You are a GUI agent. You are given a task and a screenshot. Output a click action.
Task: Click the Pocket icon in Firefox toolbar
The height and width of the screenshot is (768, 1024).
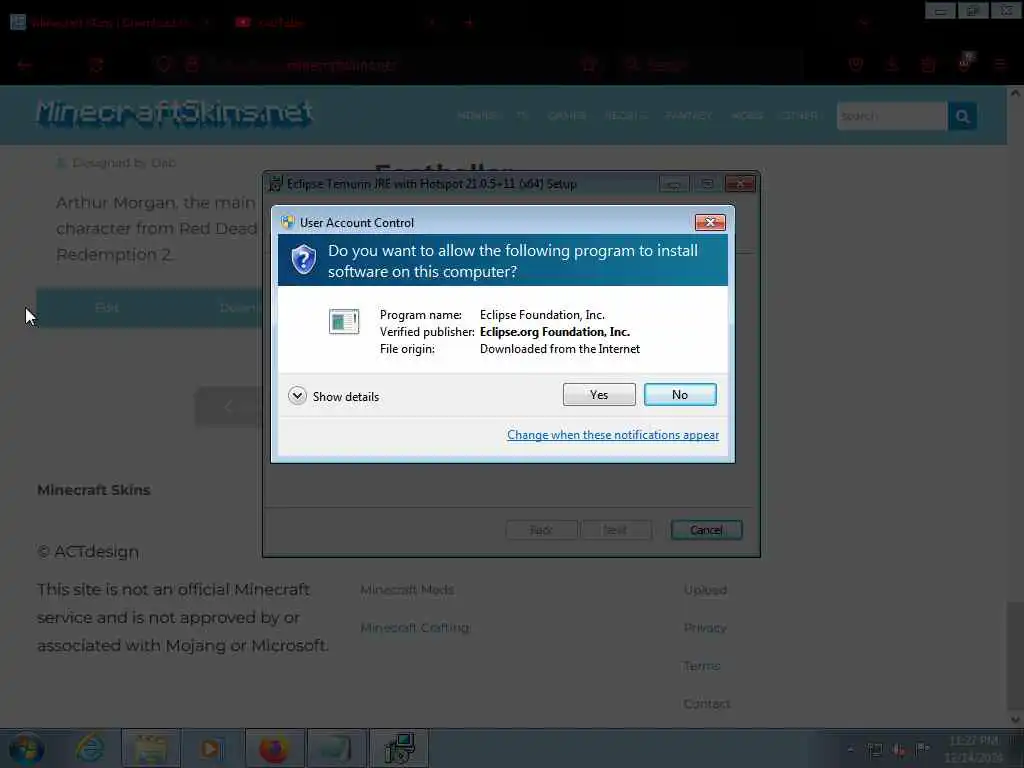point(856,65)
